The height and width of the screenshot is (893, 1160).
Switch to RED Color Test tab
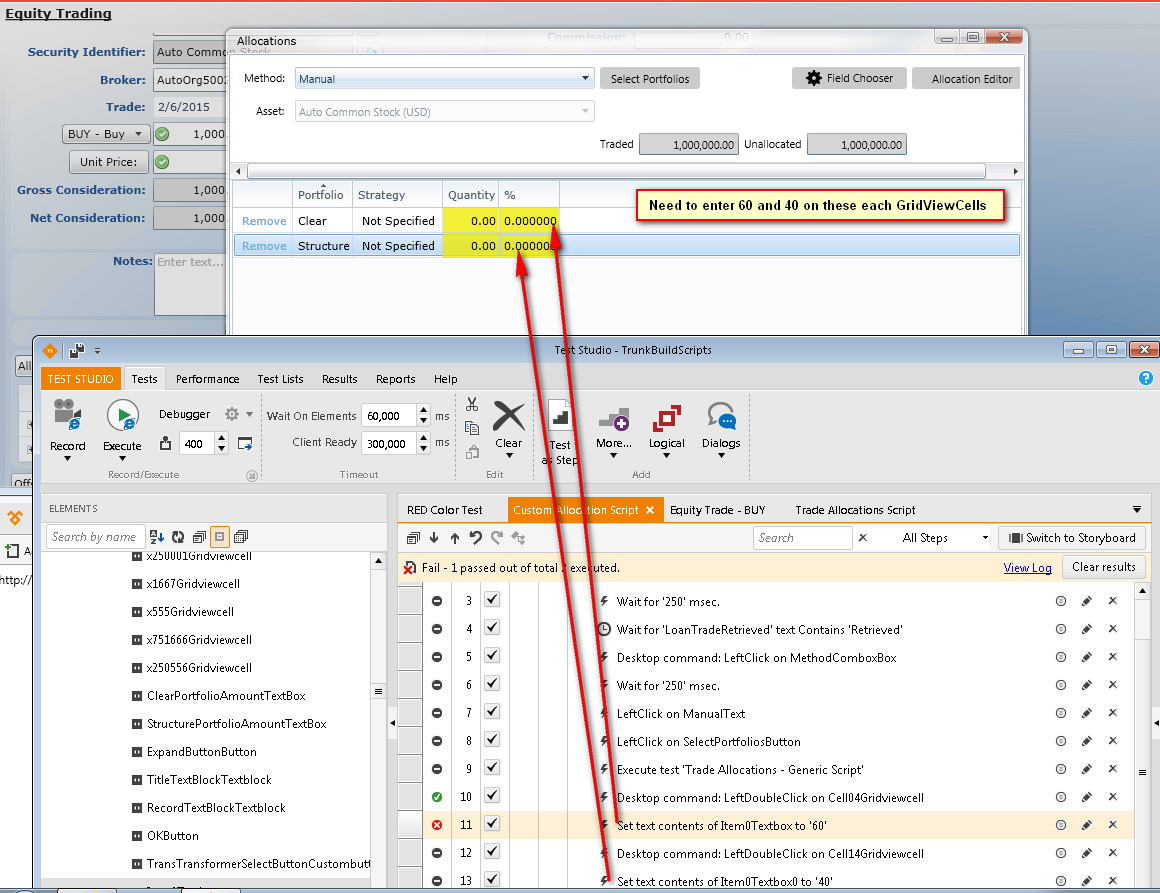445,510
